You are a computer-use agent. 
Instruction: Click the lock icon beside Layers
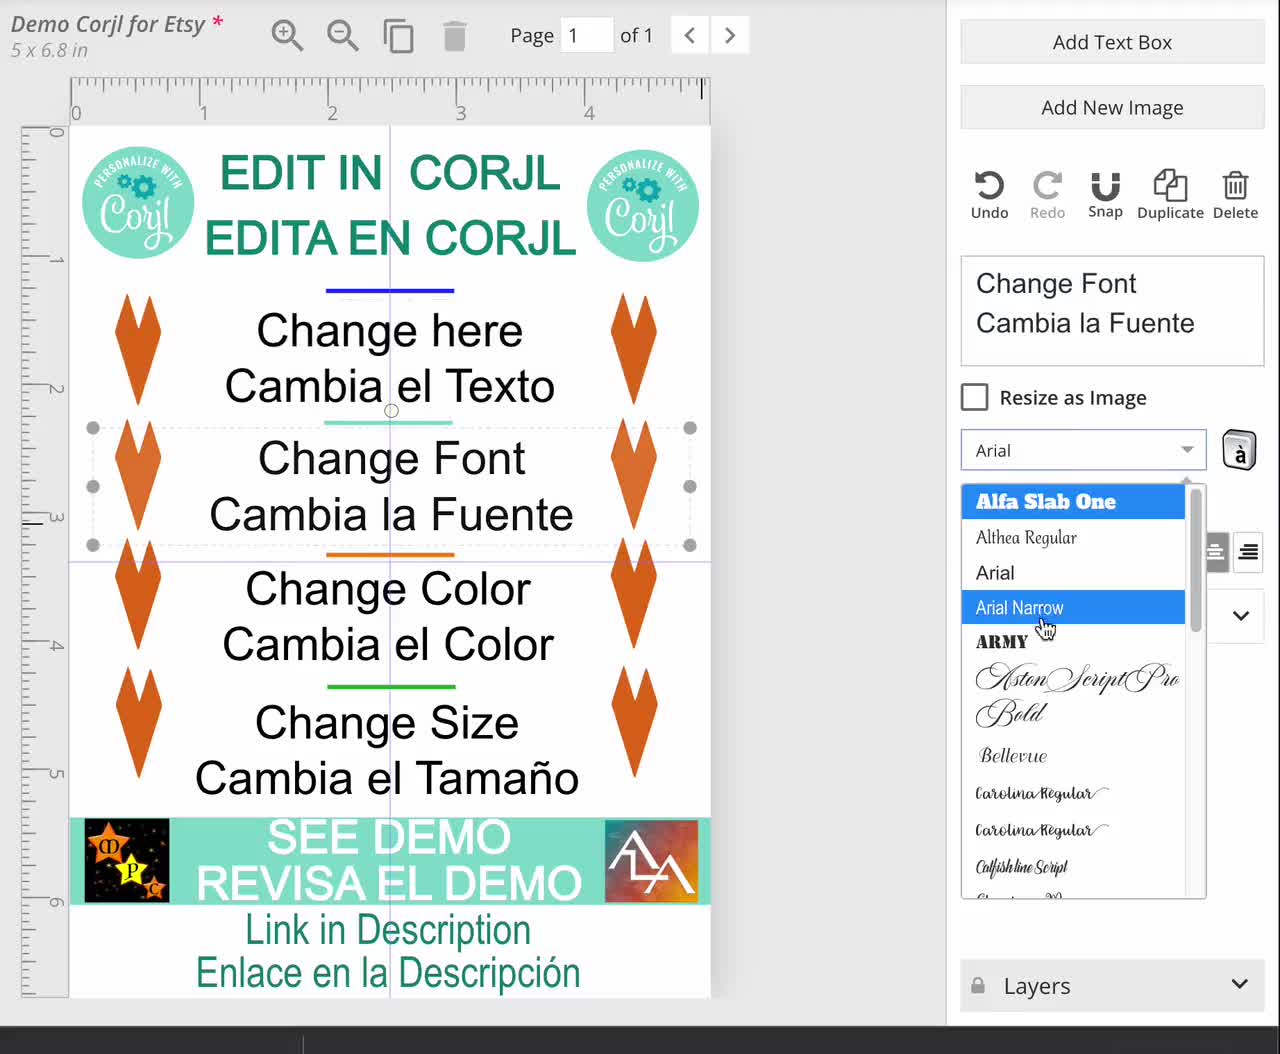(978, 985)
